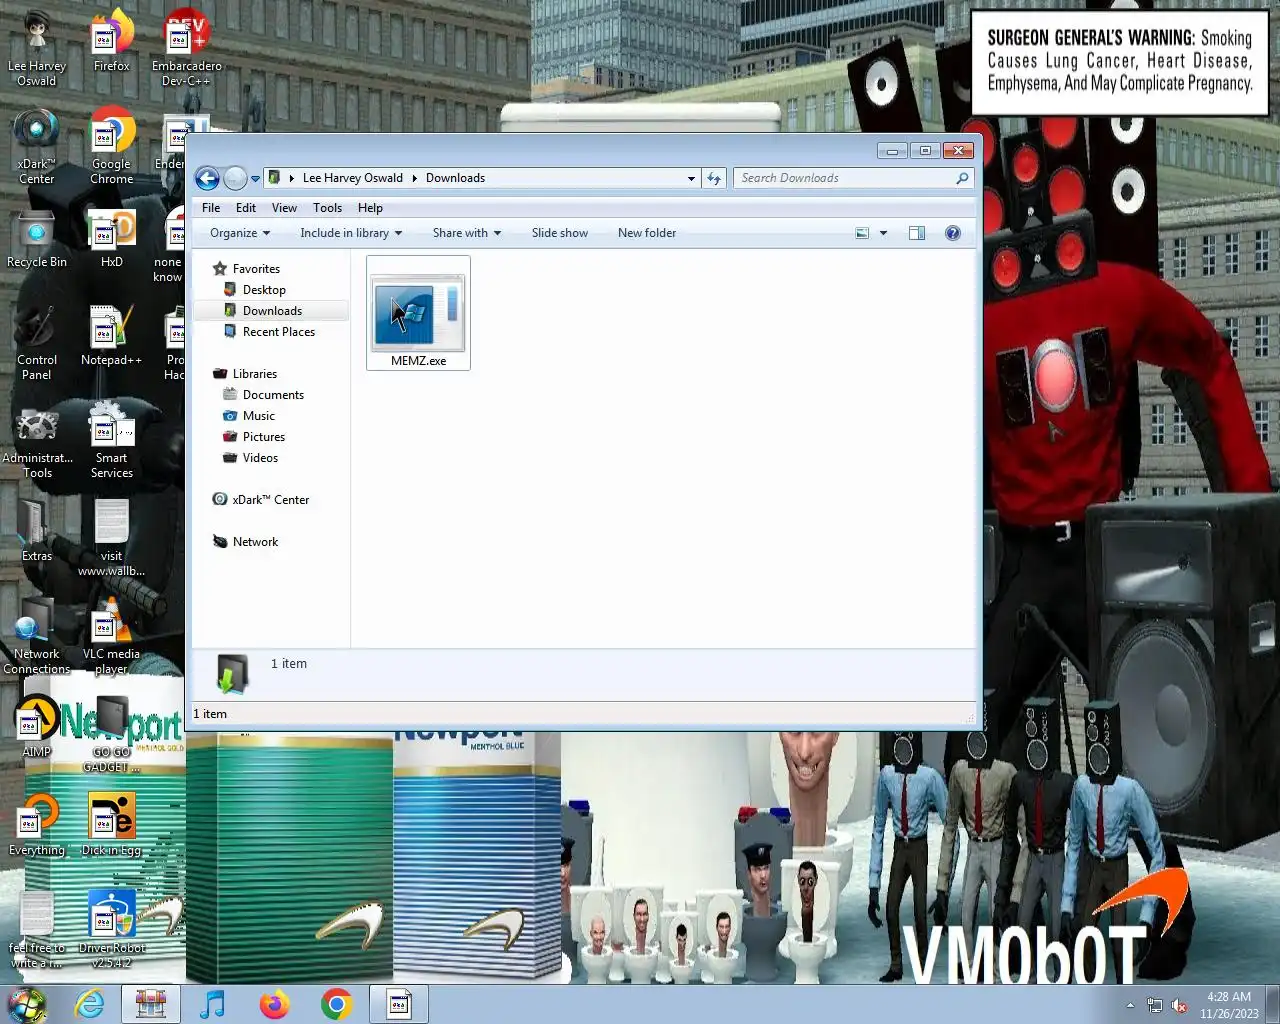Image resolution: width=1280 pixels, height=1024 pixels.
Task: Open Documents library
Action: [x=273, y=395]
